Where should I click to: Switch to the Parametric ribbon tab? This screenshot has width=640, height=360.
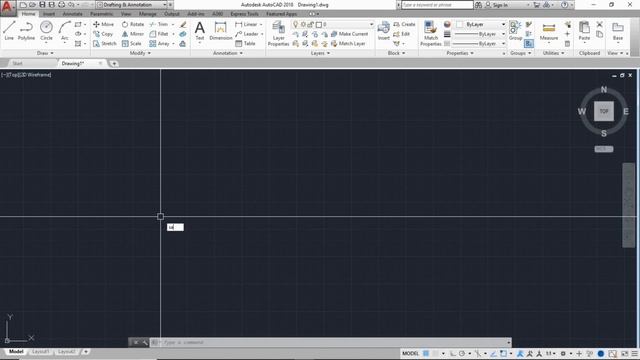click(102, 14)
